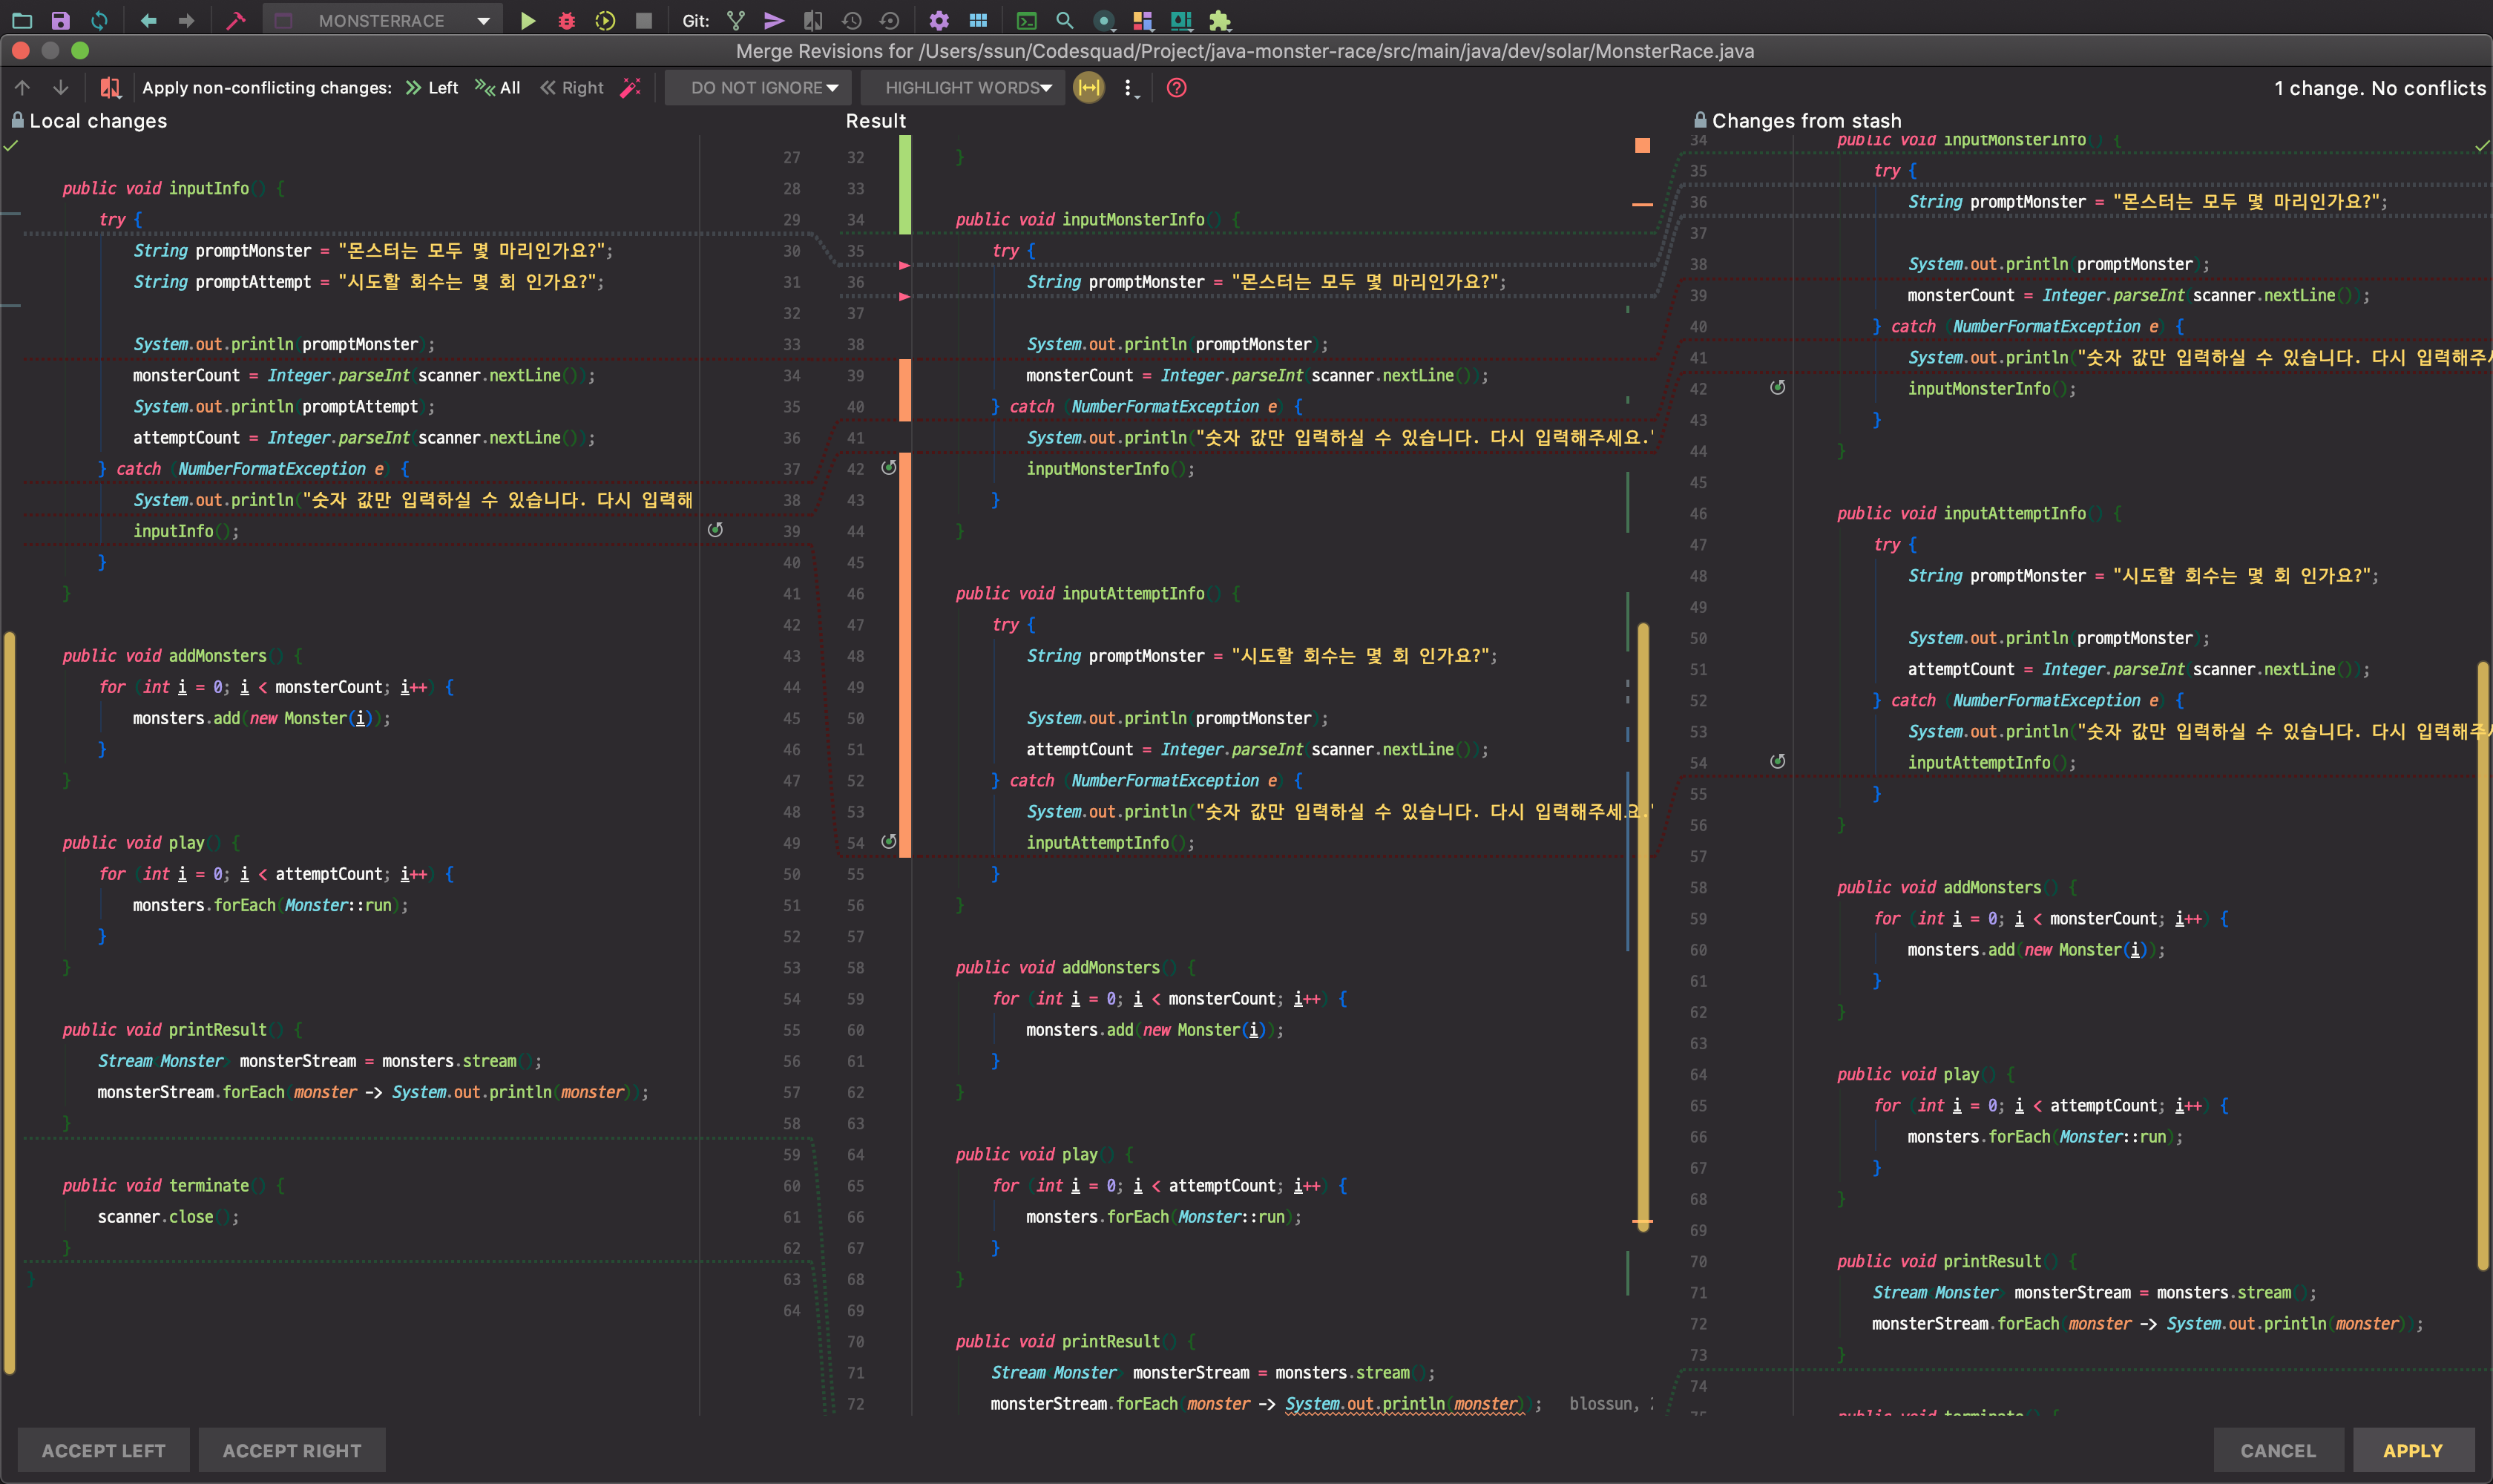
Task: Toggle the compare contents viewer icon
Action: [x=110, y=88]
